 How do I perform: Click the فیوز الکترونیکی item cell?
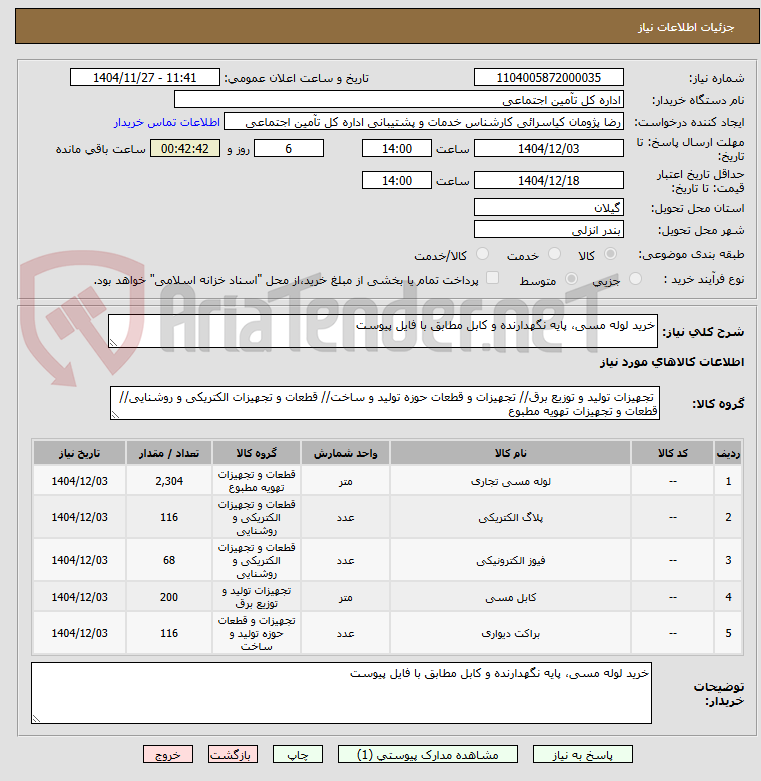(x=510, y=560)
